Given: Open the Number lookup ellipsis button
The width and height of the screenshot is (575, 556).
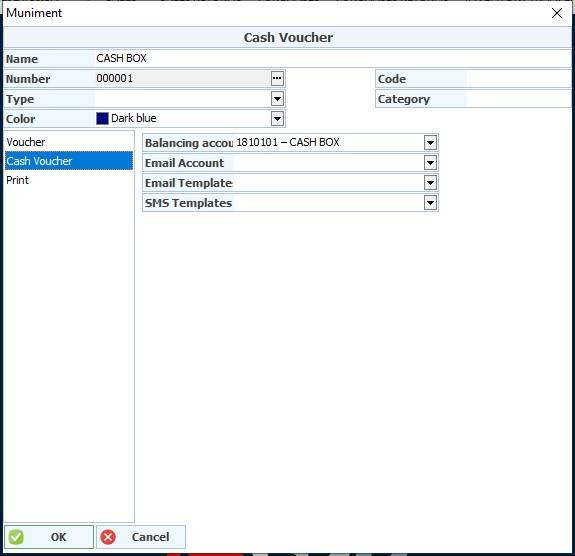Looking at the screenshot, I should click(277, 78).
